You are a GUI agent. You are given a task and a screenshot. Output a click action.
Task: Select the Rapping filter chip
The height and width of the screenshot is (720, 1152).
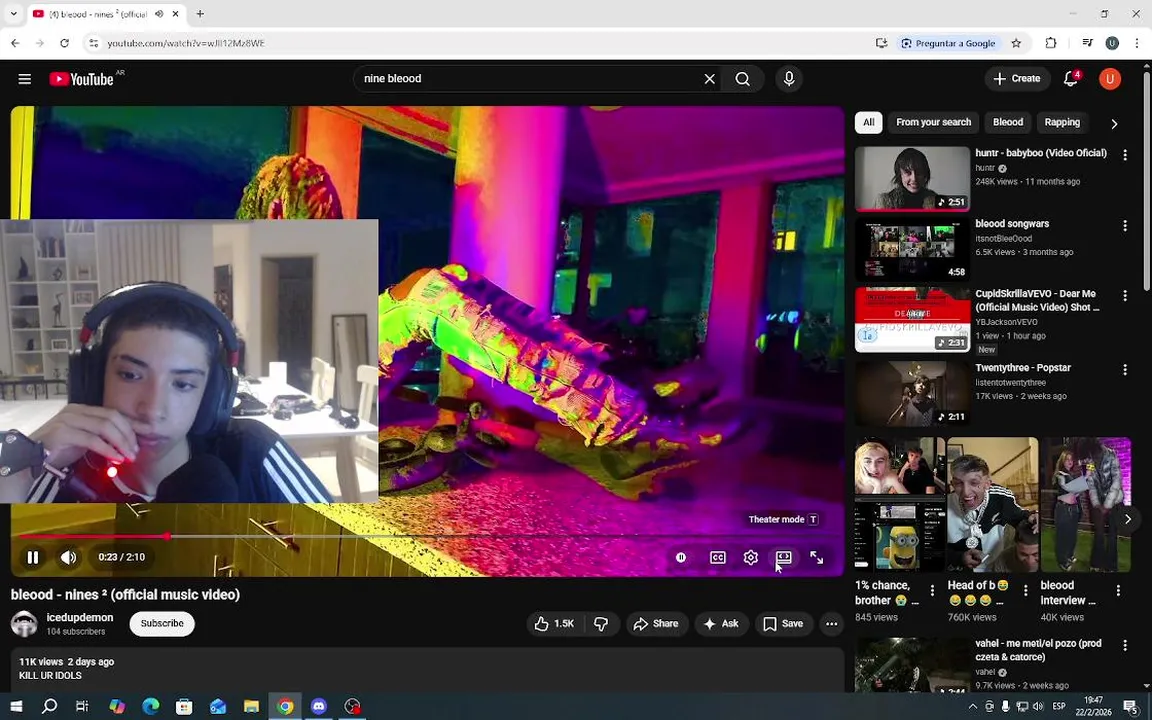tap(1062, 122)
